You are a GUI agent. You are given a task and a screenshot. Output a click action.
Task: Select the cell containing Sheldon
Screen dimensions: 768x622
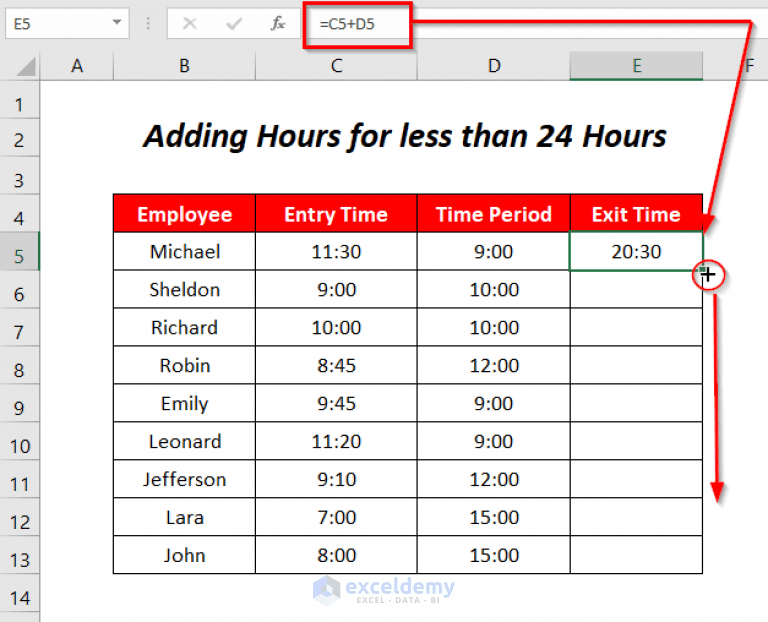[184, 289]
